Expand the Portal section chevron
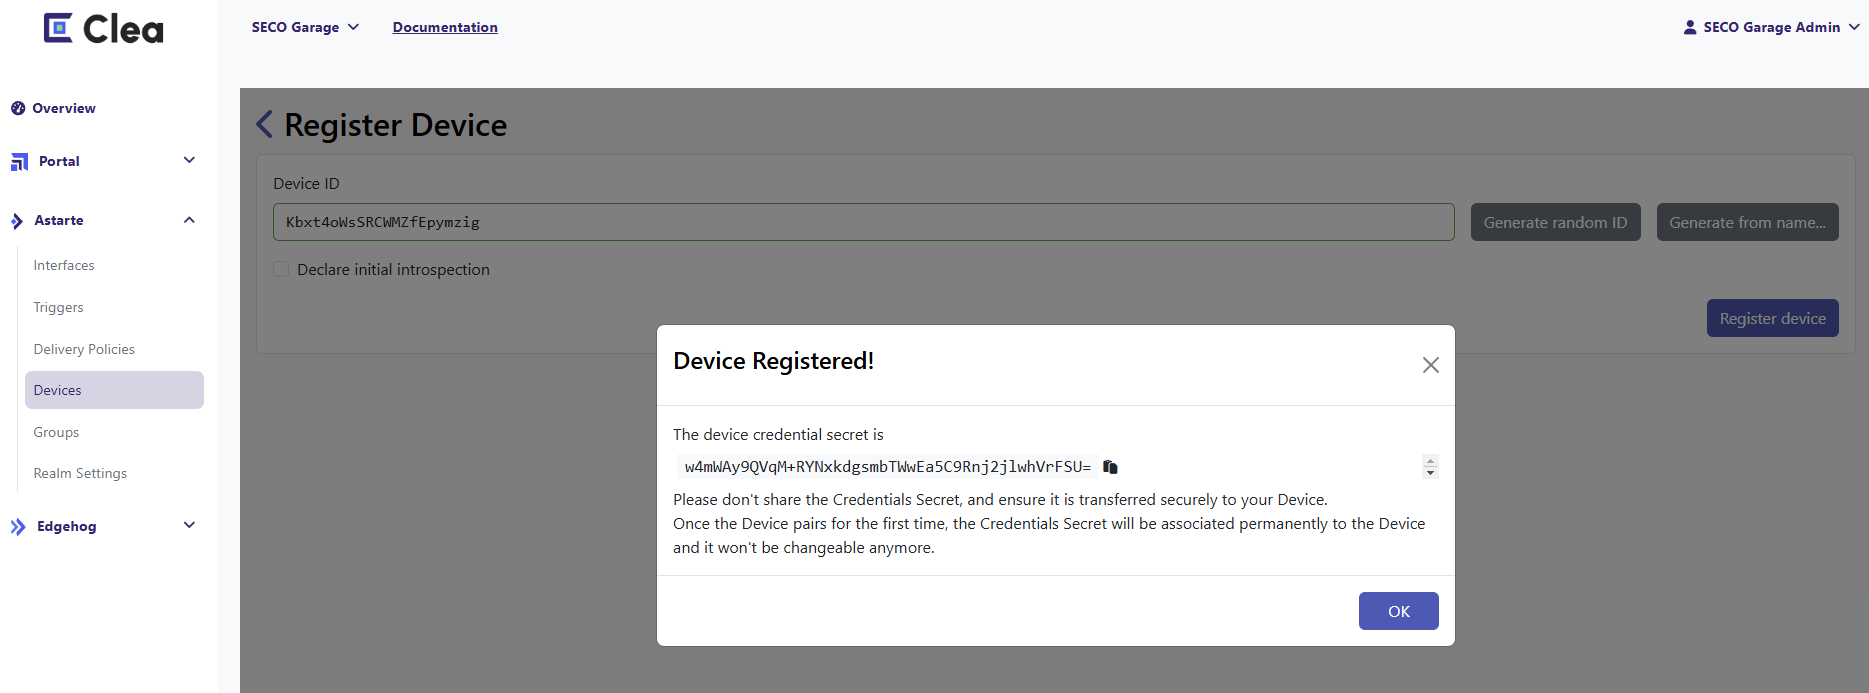The width and height of the screenshot is (1869, 693). pos(189,160)
